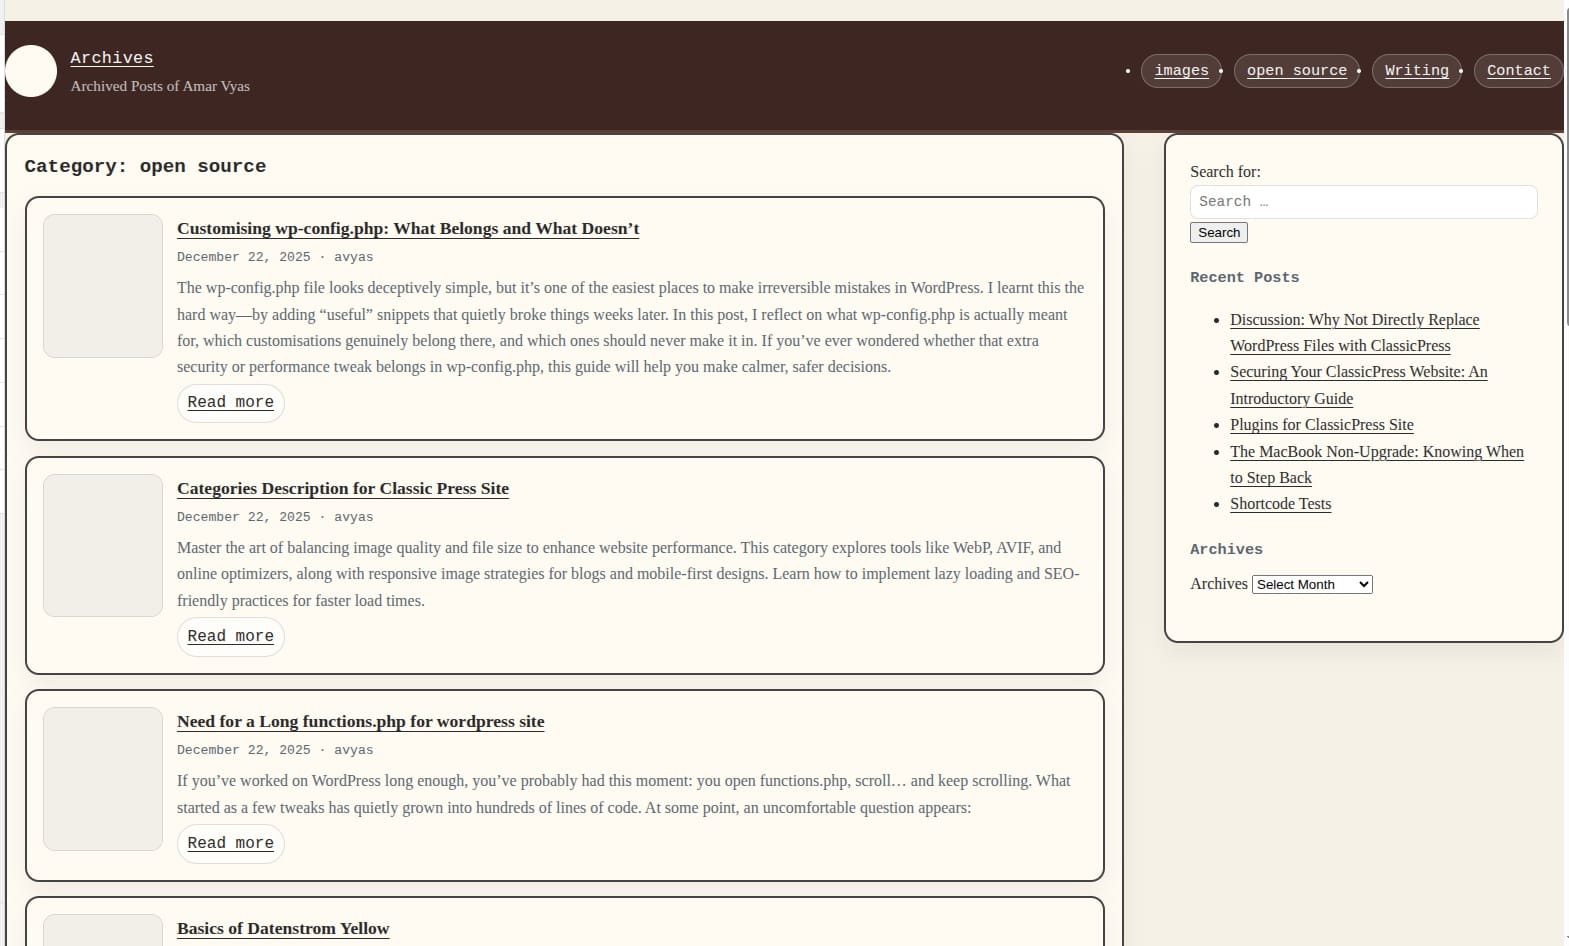The image size is (1569, 946).
Task: Click tagline Archived Posts of Amar Vyas
Action: pos(160,87)
